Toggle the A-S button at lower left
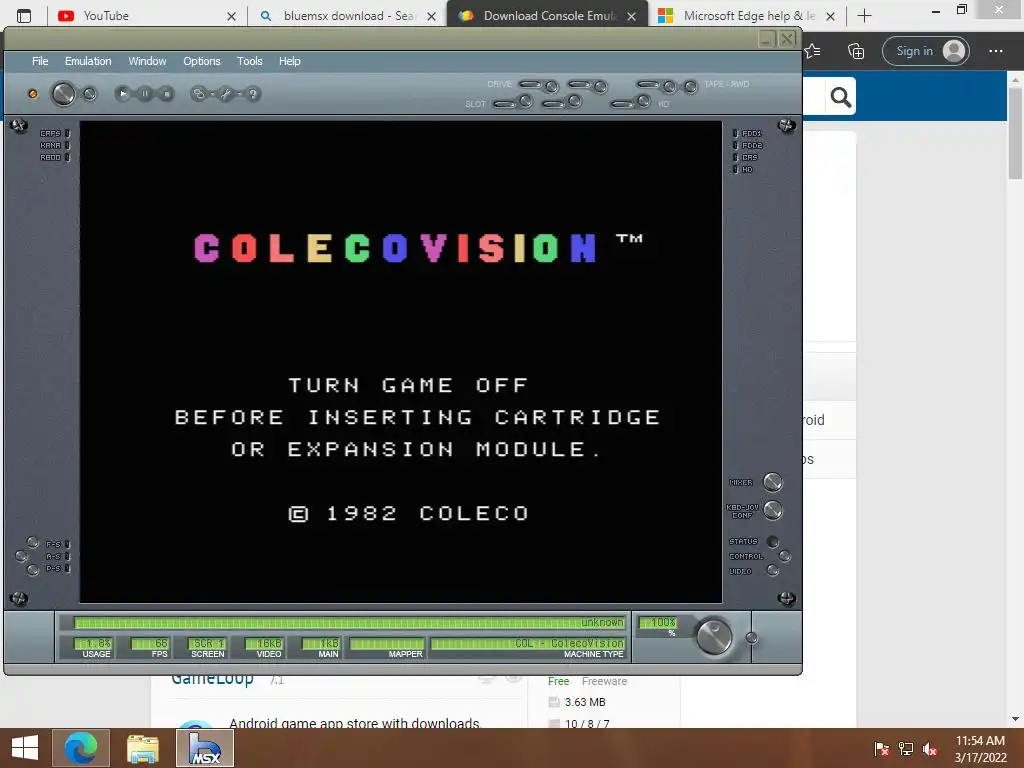This screenshot has height=768, width=1024. click(x=22, y=556)
